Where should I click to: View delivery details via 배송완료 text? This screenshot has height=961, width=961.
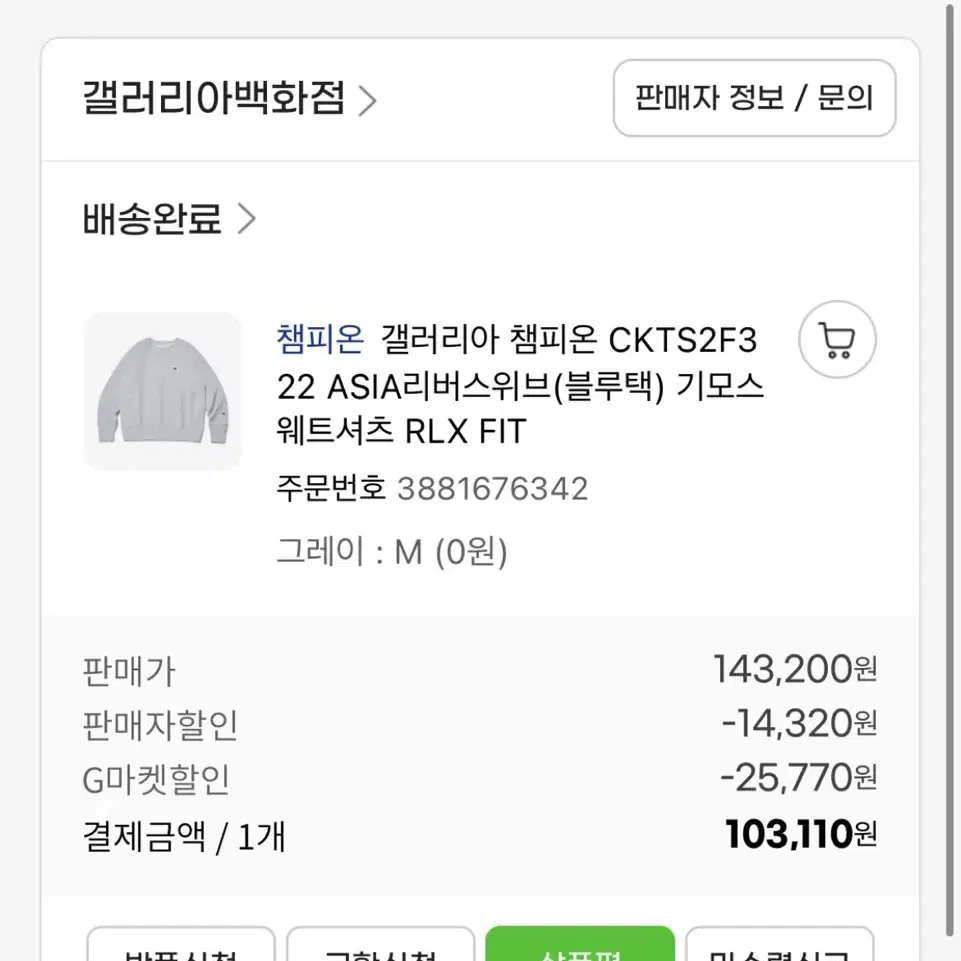coord(152,219)
